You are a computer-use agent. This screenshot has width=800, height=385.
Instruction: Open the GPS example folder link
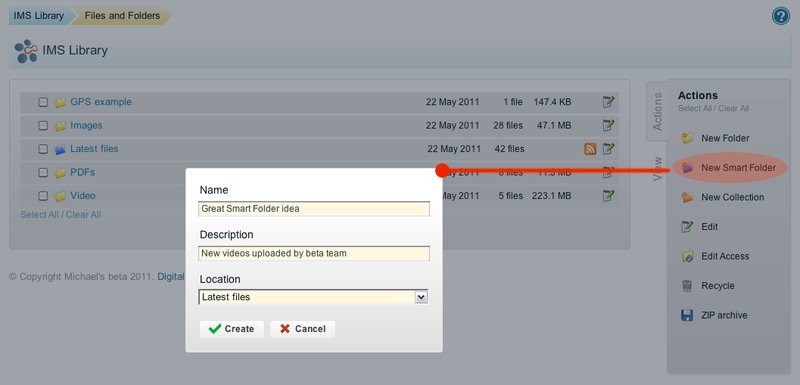point(101,102)
